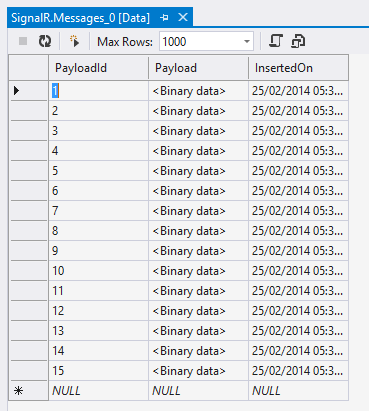Viewport: 369px width, 411px height.
Task: Click PayloadId cell with value 8
Action: [99, 231]
